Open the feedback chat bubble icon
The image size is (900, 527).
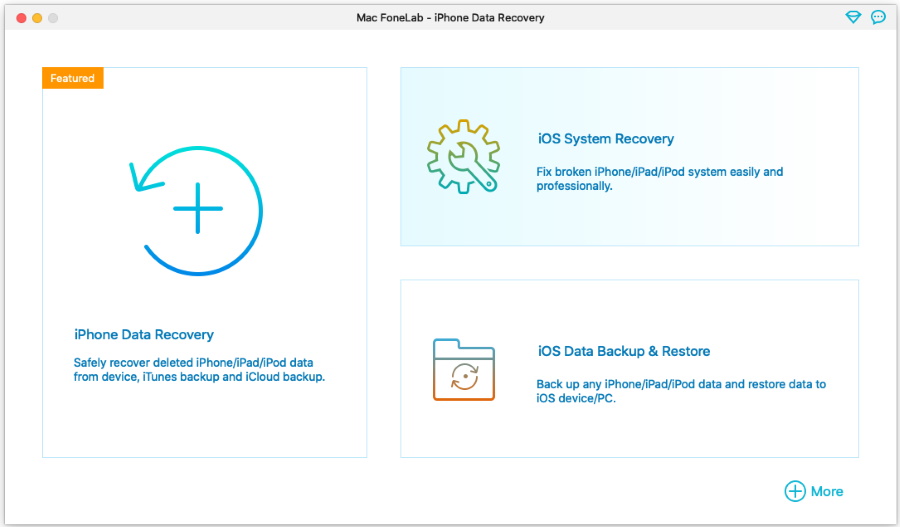pyautogui.click(x=878, y=17)
